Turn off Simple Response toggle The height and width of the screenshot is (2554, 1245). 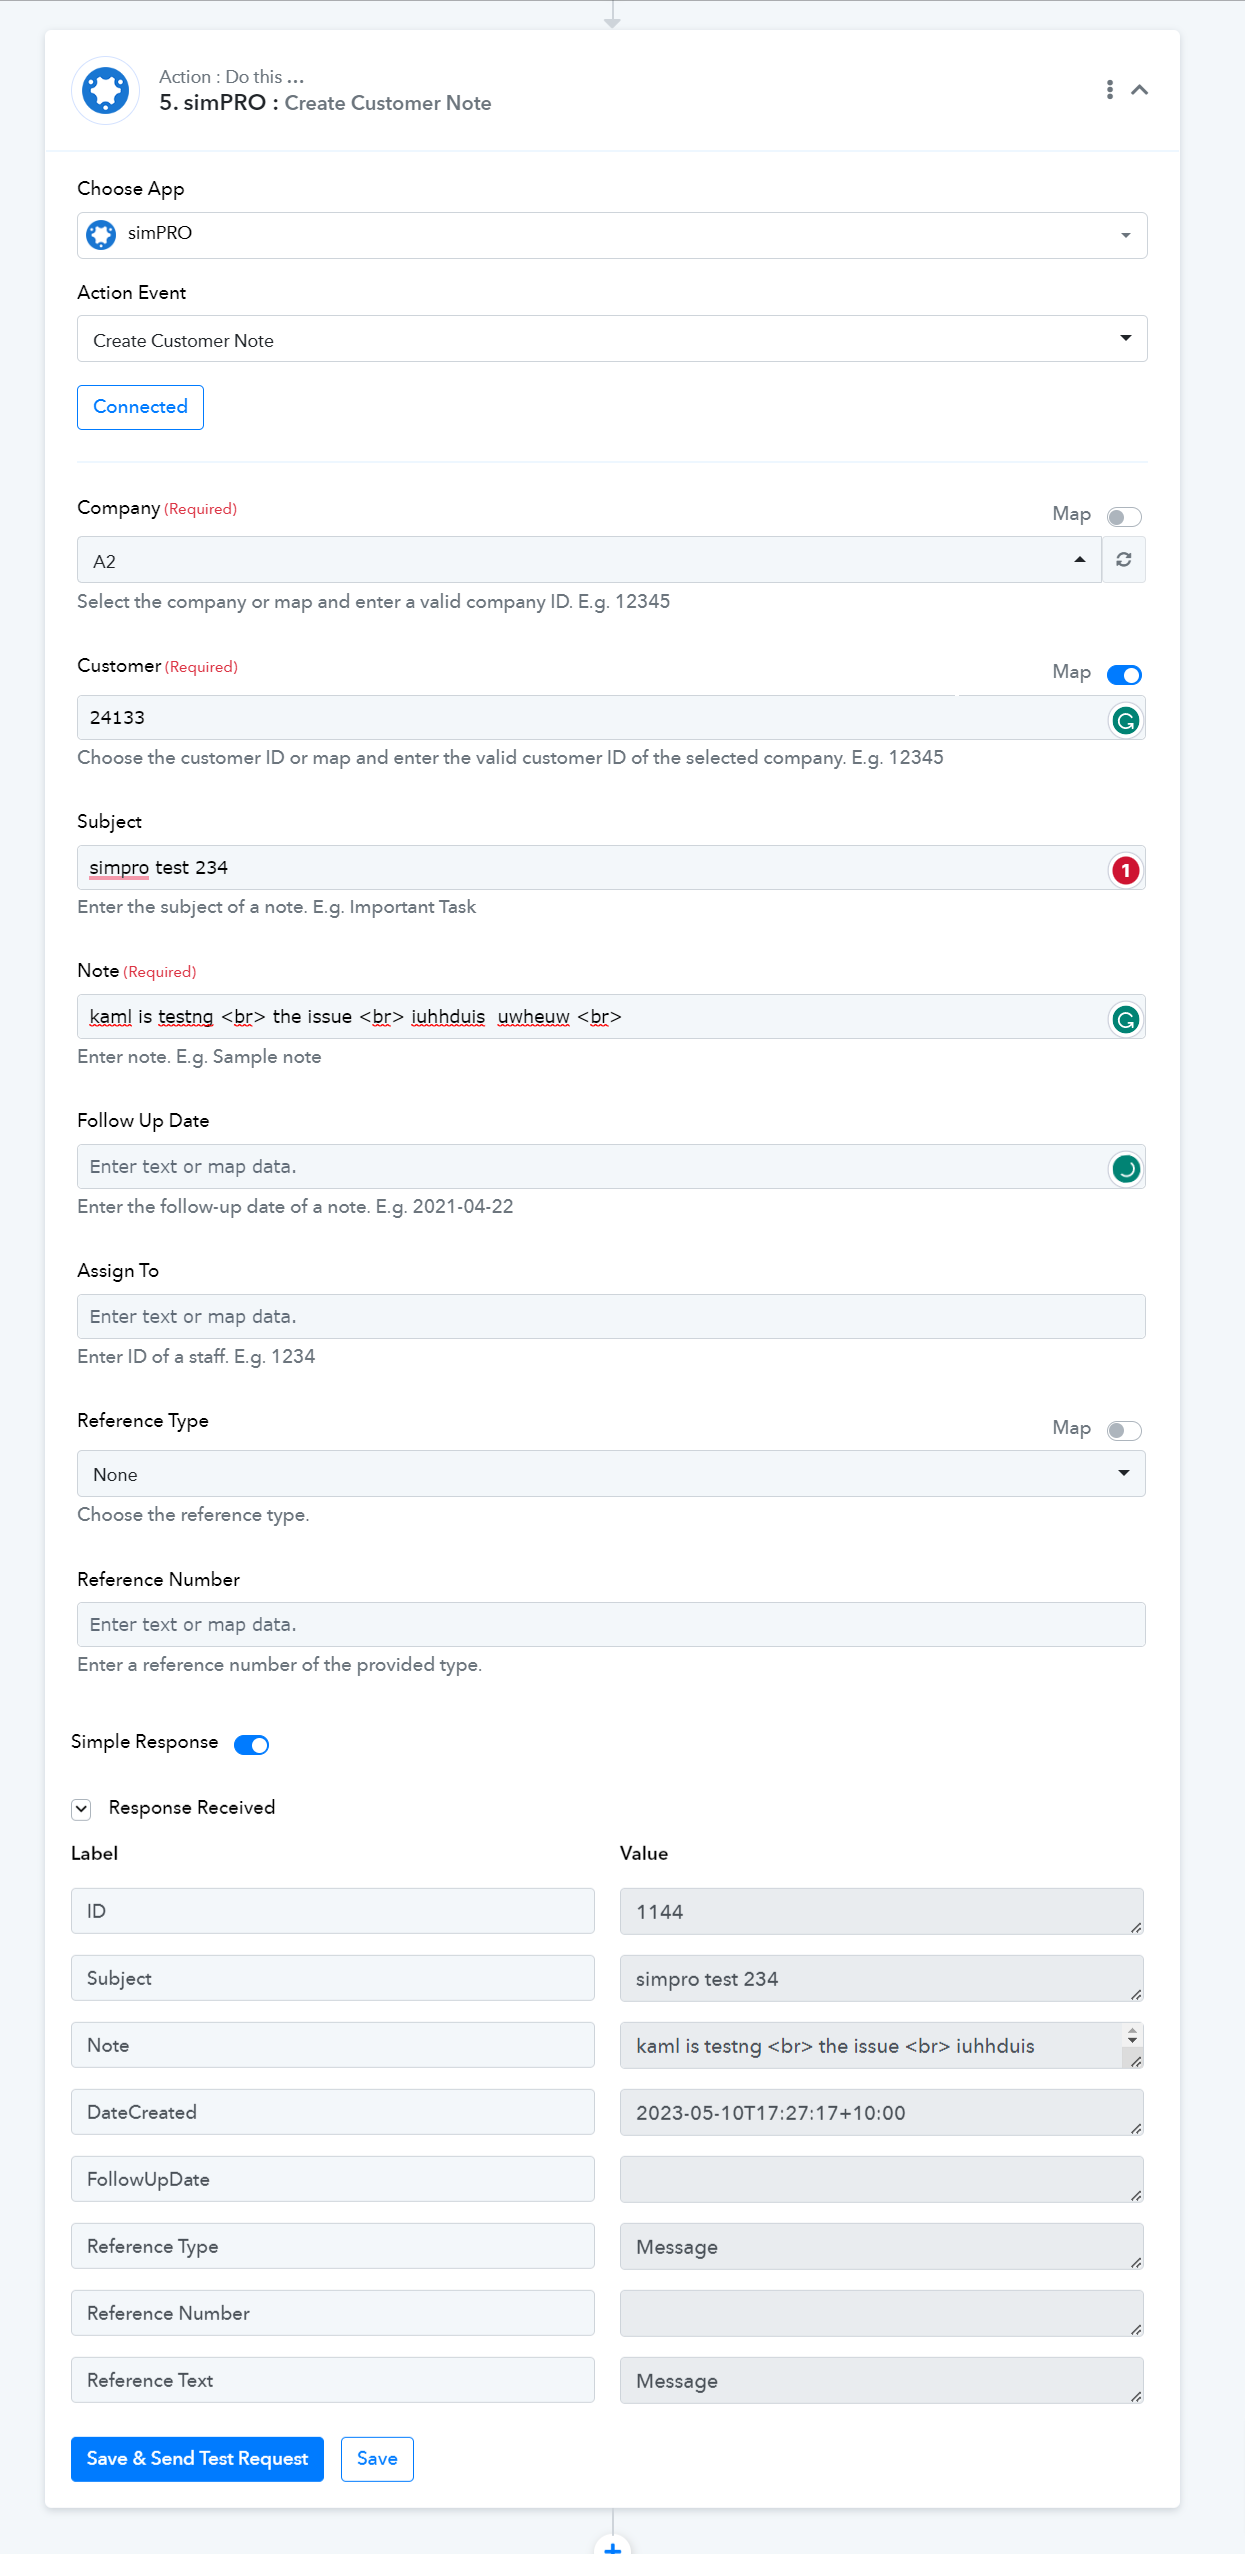(x=251, y=1745)
